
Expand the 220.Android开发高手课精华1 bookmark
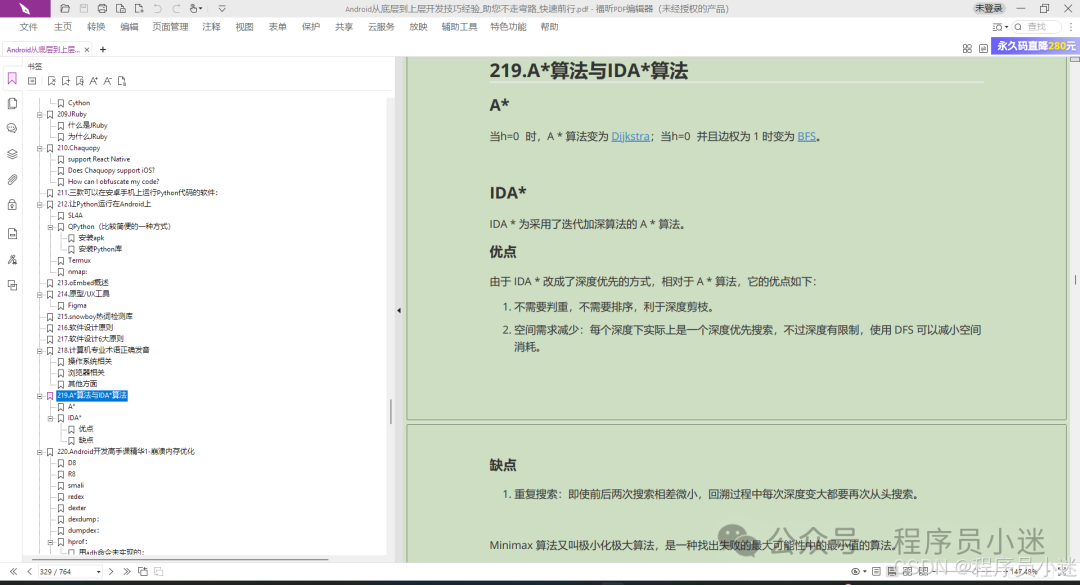(39, 451)
